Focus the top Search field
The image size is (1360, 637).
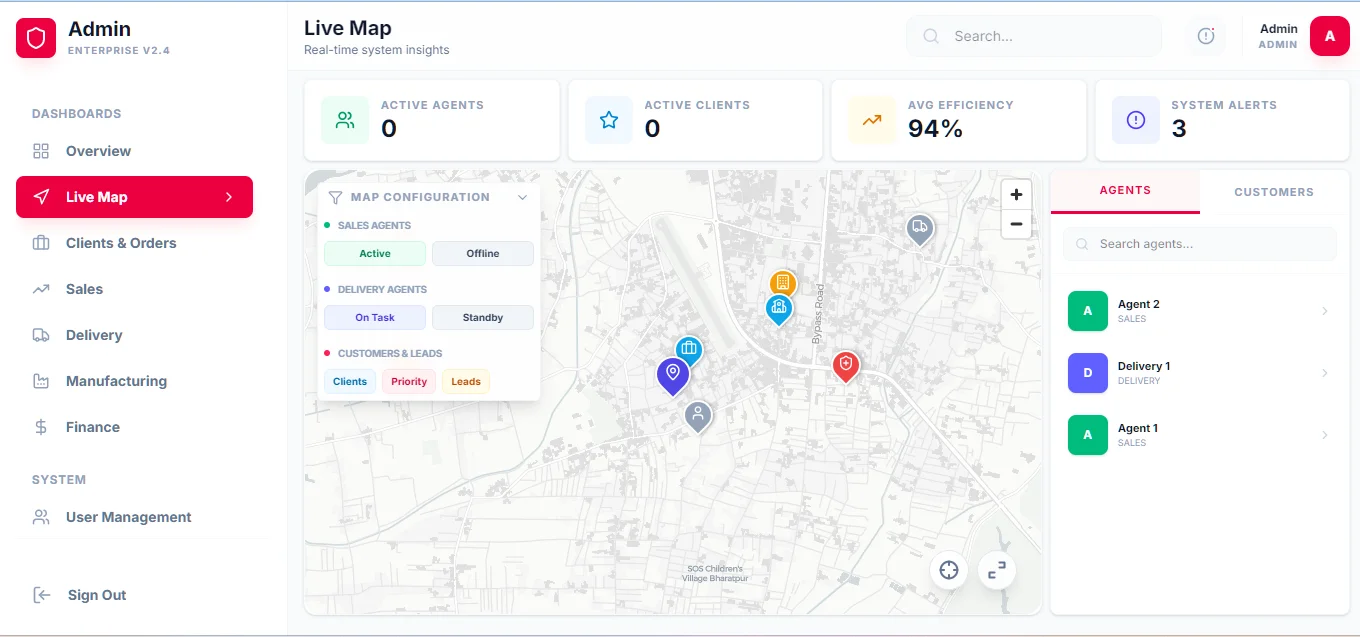click(1034, 36)
